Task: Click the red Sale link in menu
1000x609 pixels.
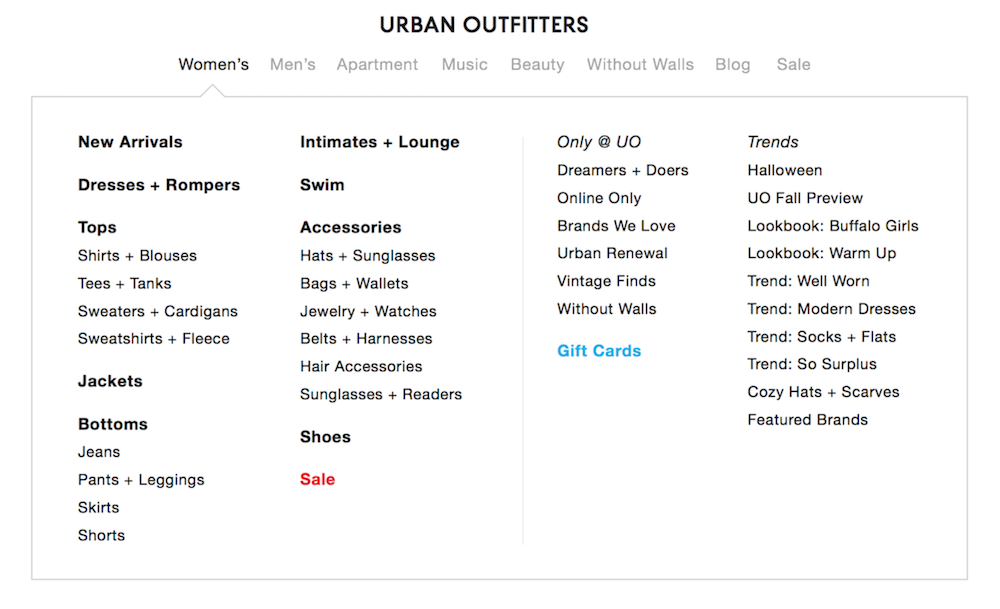Action: point(318,480)
